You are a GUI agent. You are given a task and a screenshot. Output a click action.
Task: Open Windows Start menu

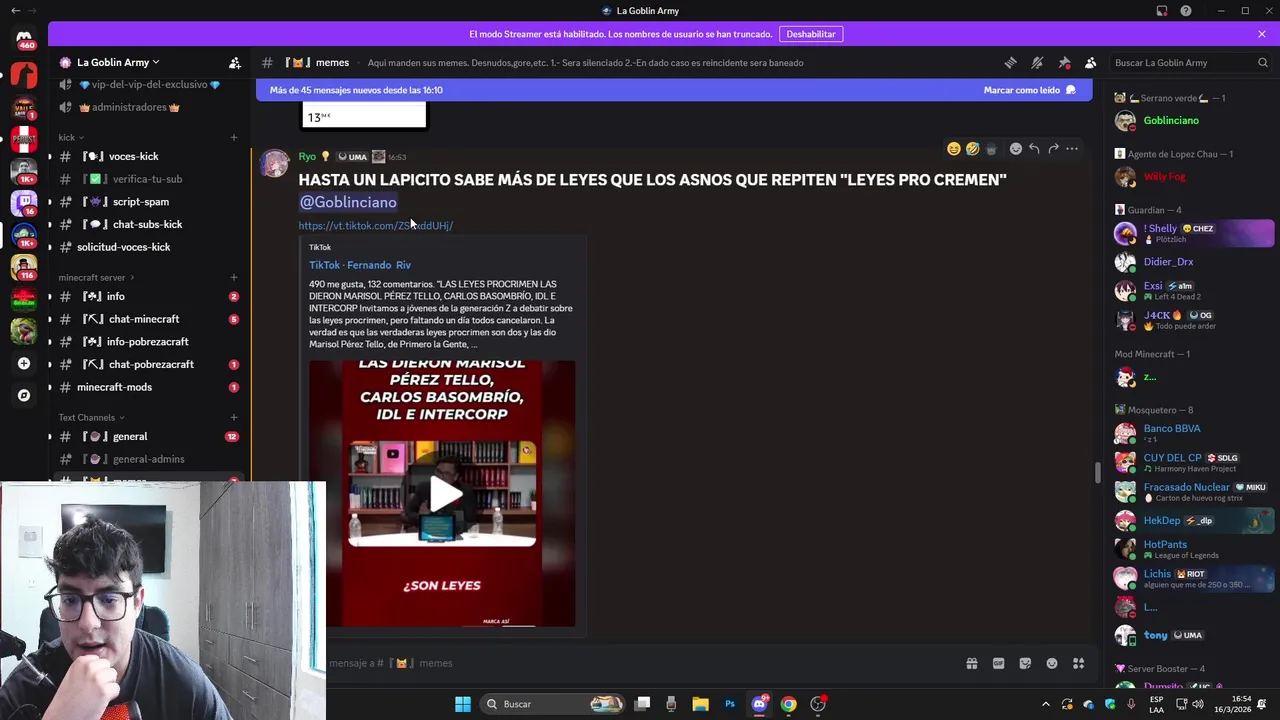click(x=463, y=704)
